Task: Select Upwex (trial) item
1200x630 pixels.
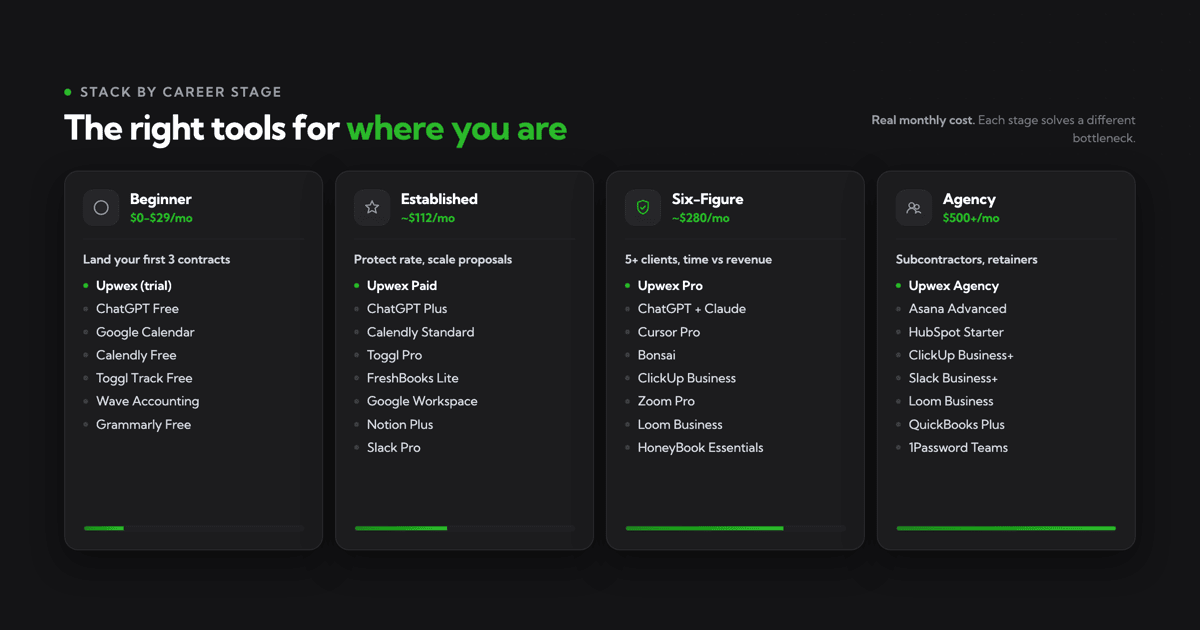Action: click(134, 285)
